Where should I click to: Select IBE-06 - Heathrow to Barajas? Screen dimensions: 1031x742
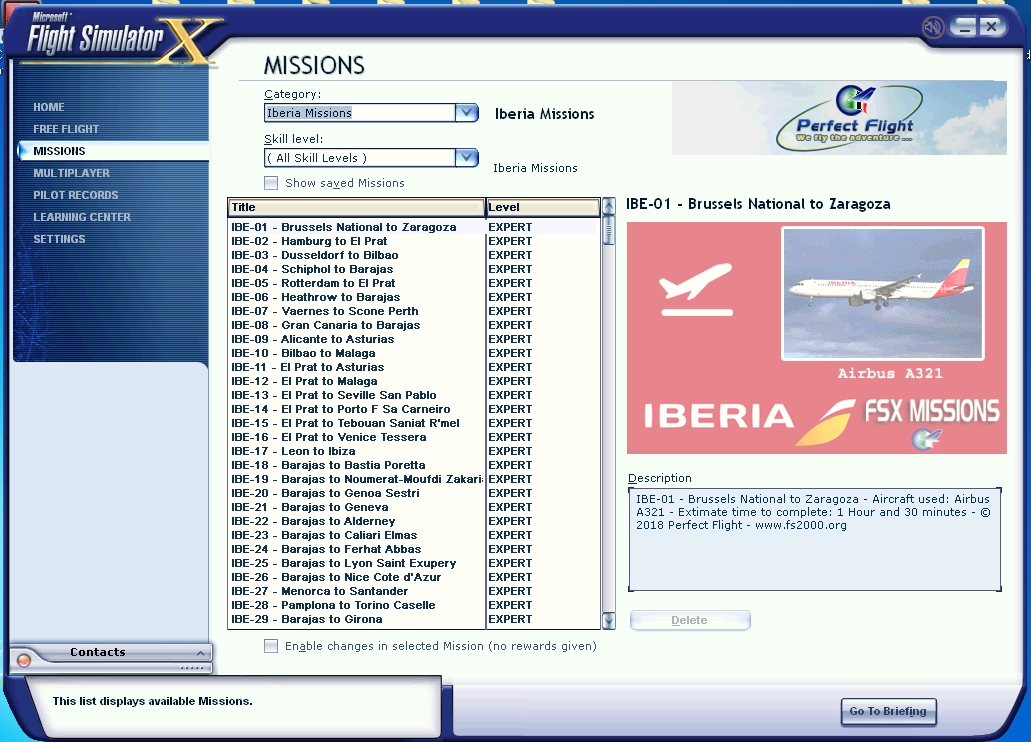click(x=414, y=297)
